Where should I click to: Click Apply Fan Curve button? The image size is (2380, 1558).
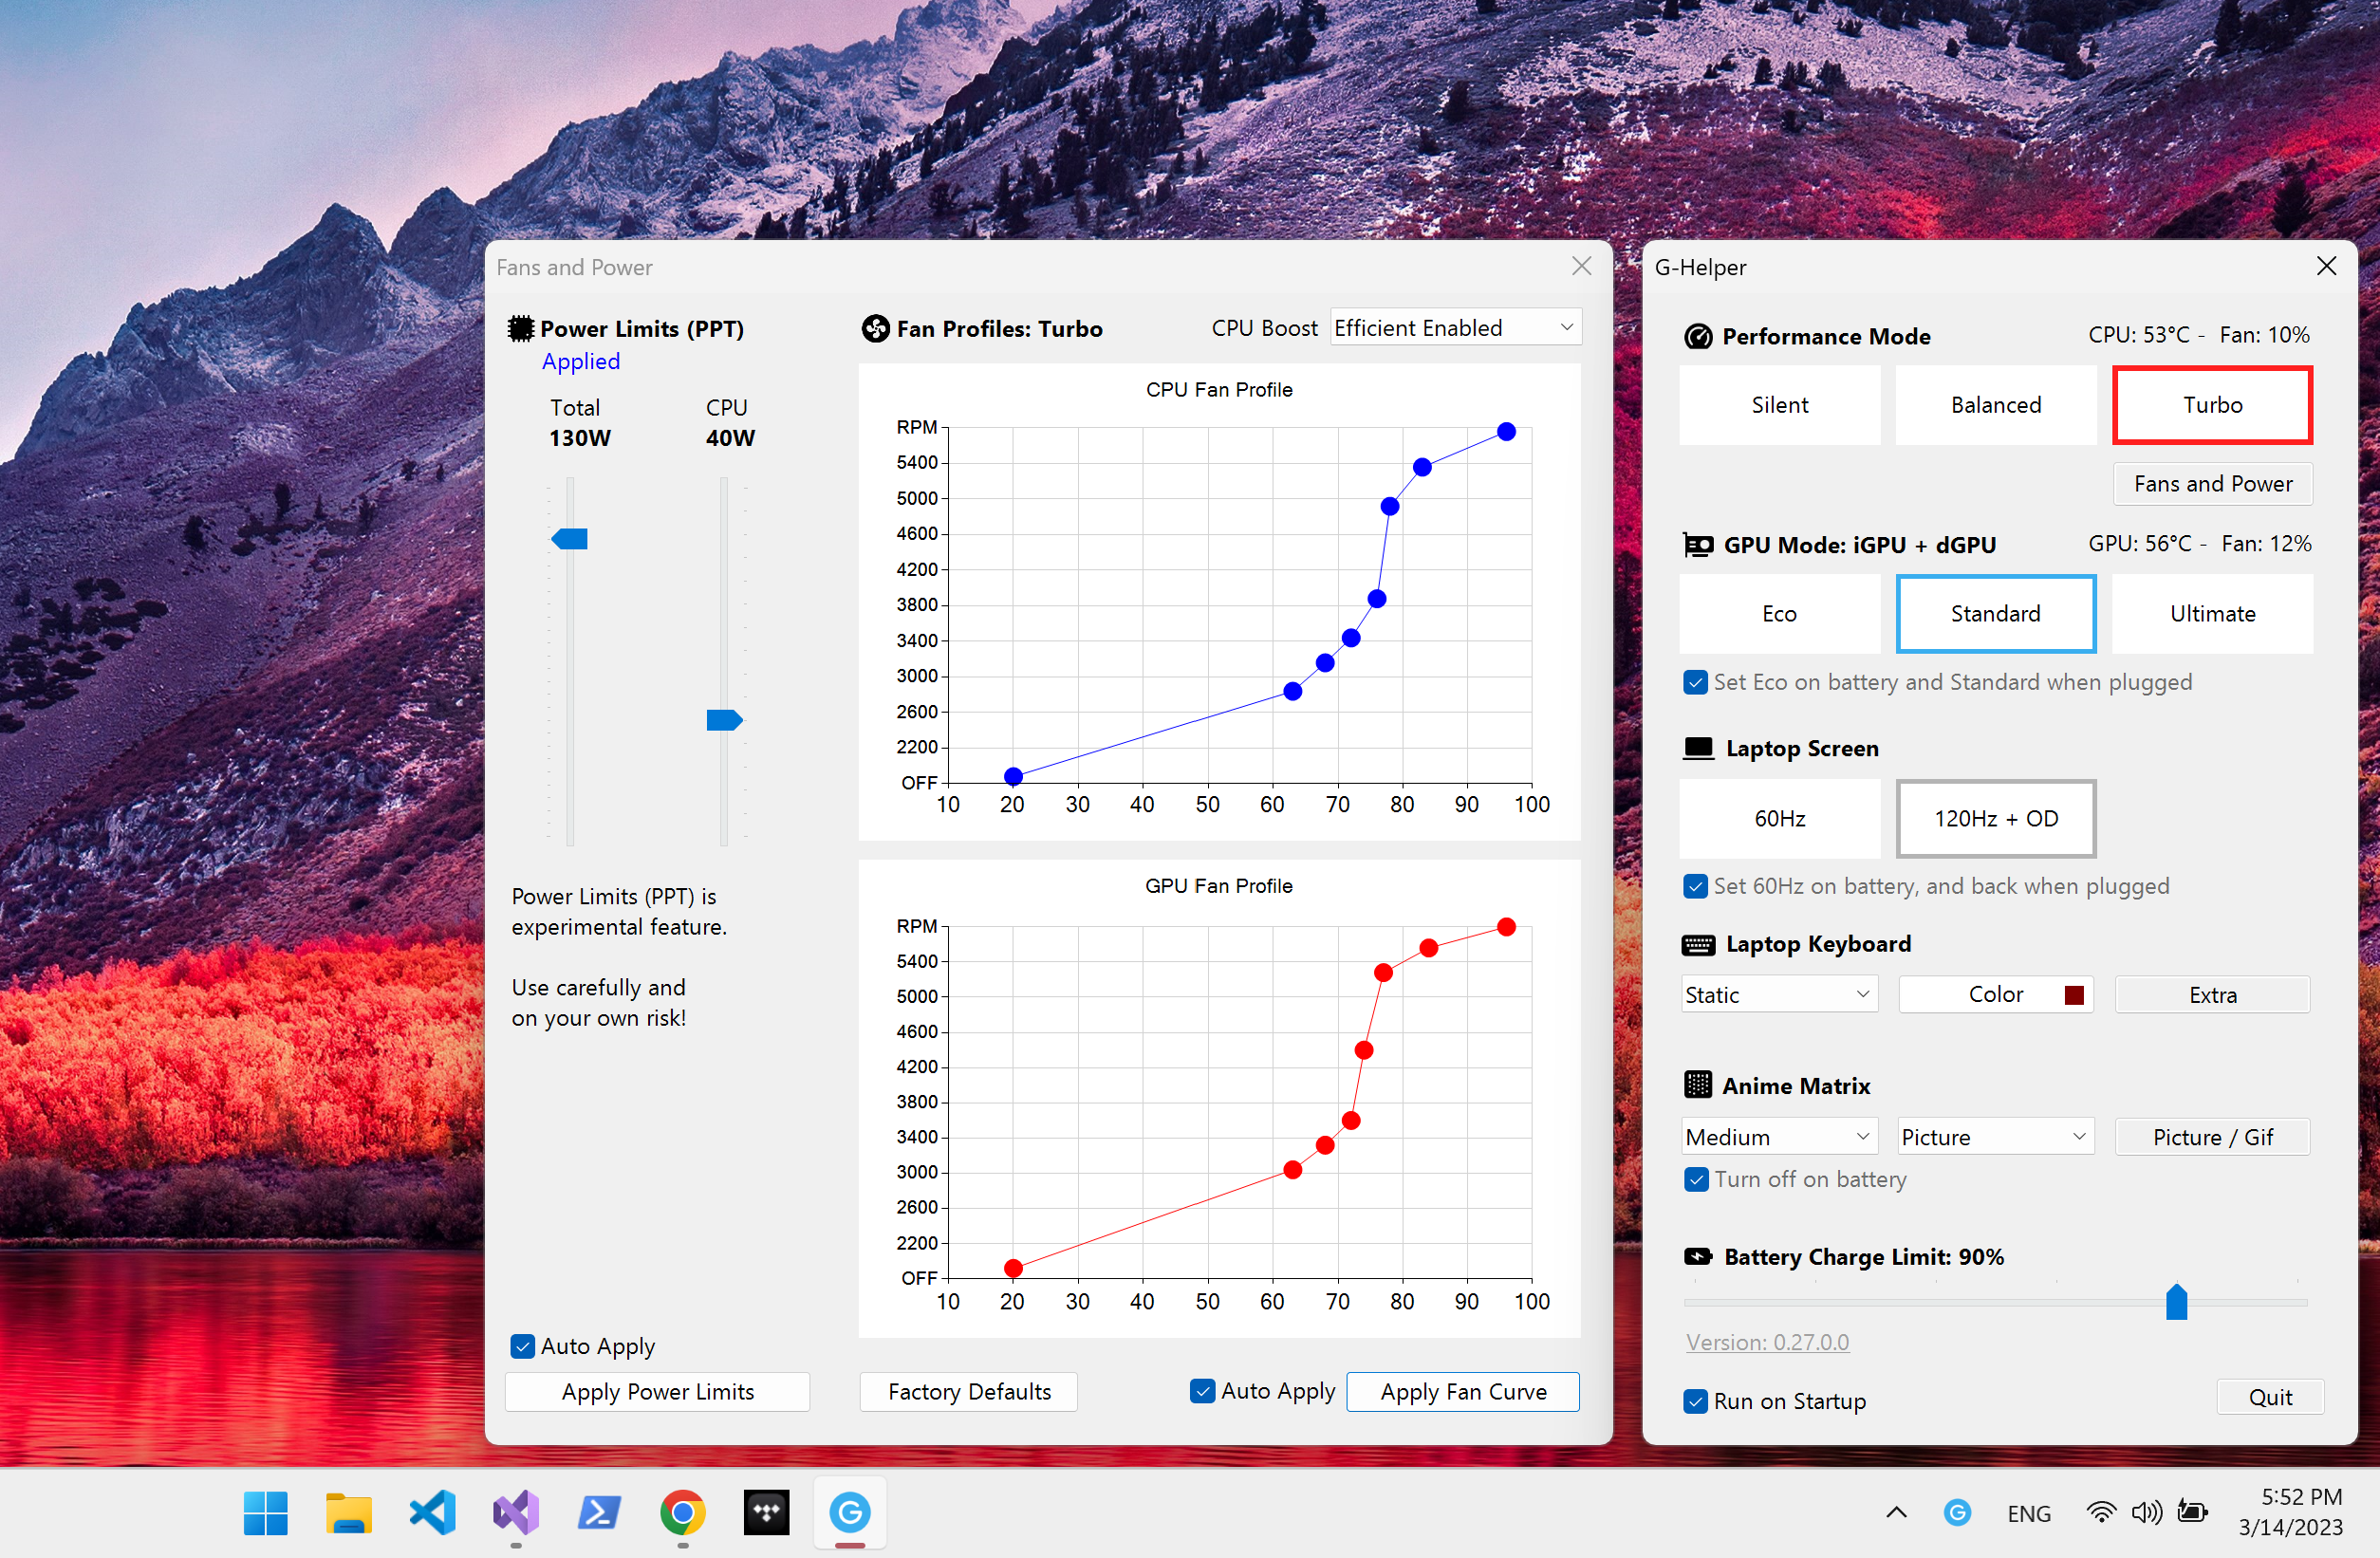coord(1462,1391)
